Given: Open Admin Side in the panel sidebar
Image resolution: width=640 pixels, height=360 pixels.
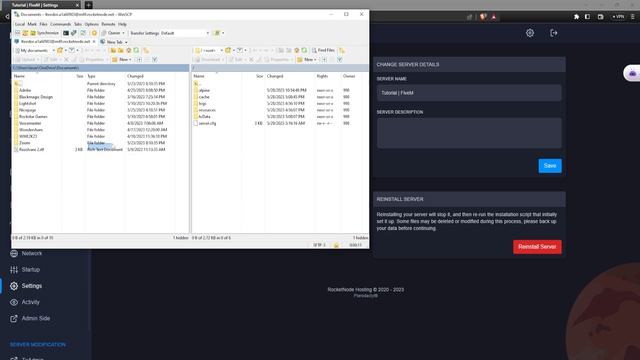Looking at the screenshot, I should click(30, 318).
